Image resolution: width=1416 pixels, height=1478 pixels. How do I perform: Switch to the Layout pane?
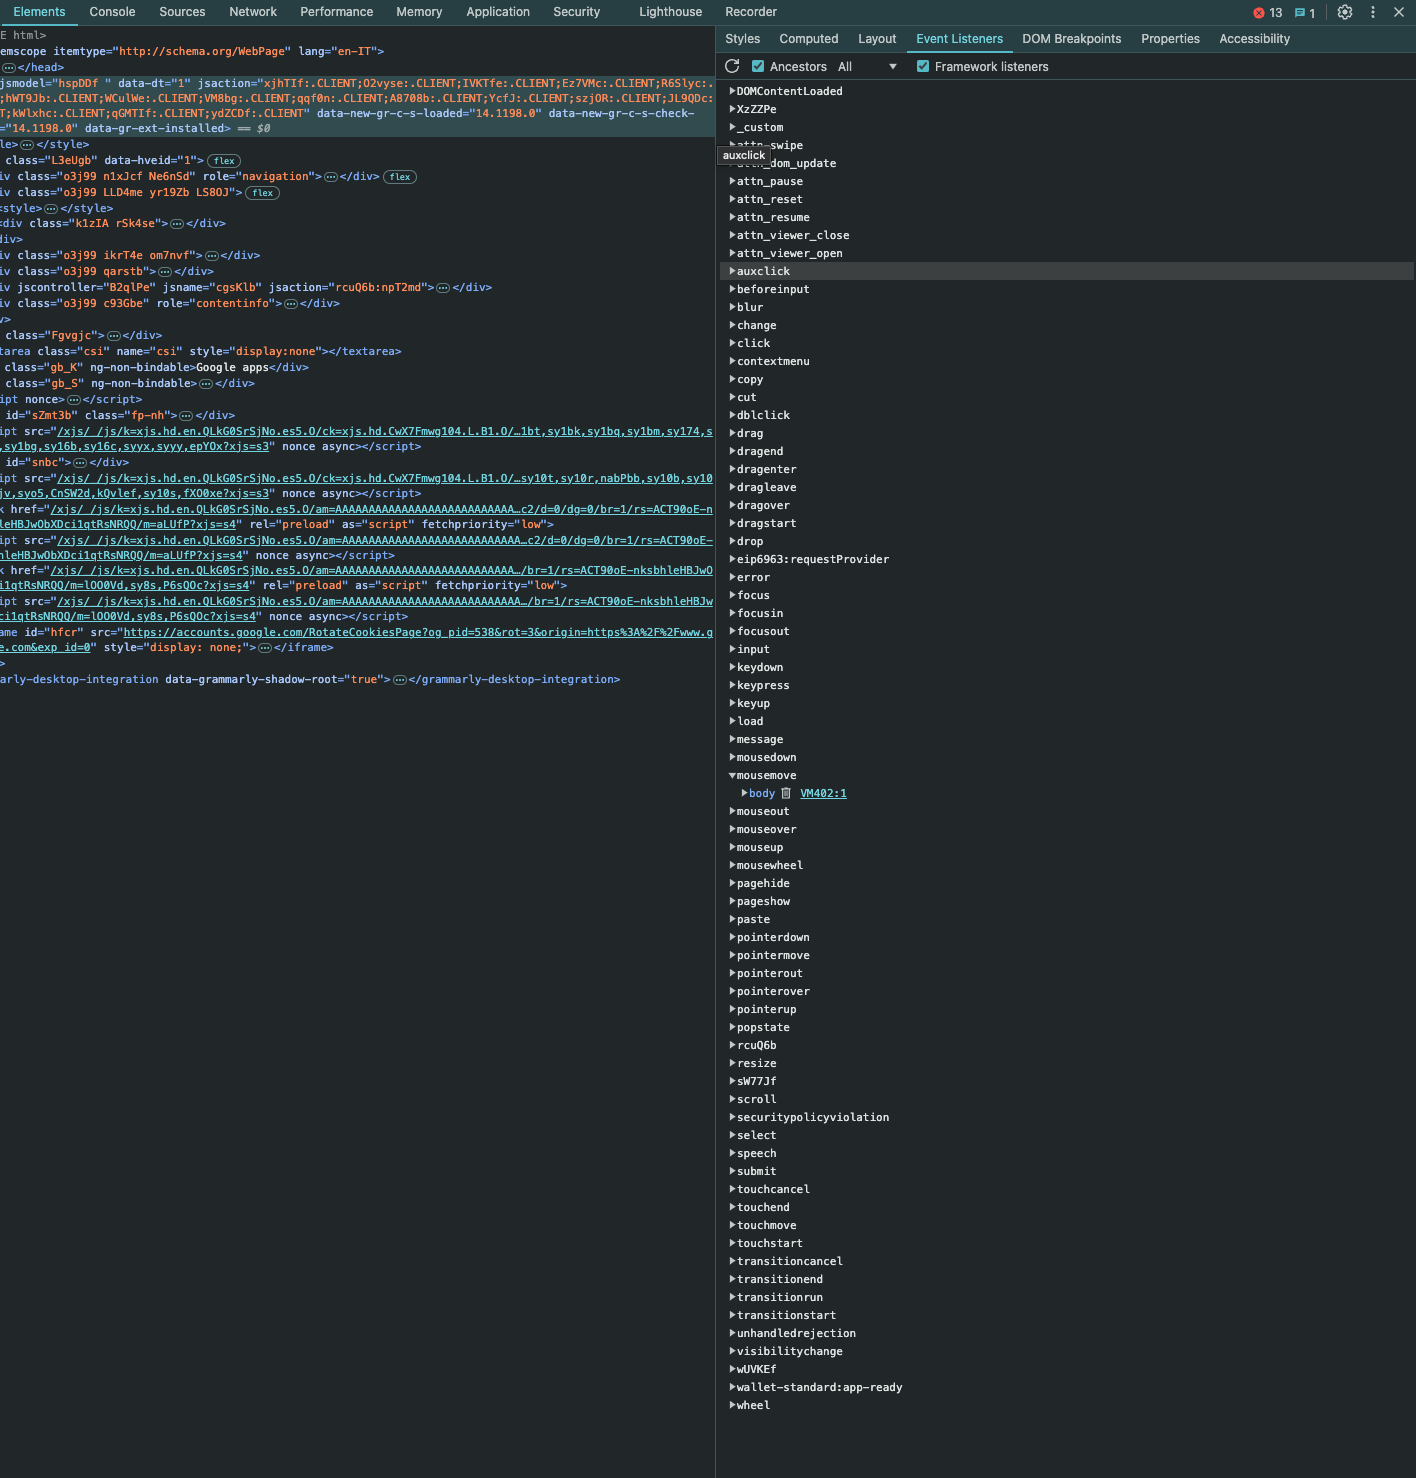click(877, 39)
